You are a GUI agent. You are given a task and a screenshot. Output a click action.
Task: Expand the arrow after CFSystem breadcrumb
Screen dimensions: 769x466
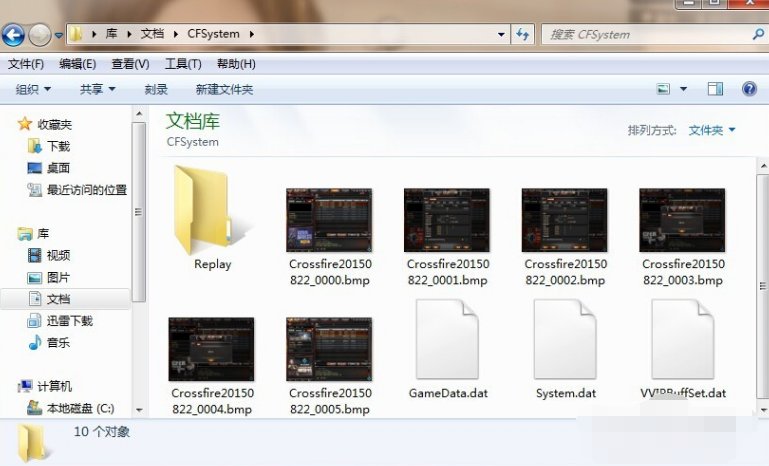pyautogui.click(x=252, y=34)
